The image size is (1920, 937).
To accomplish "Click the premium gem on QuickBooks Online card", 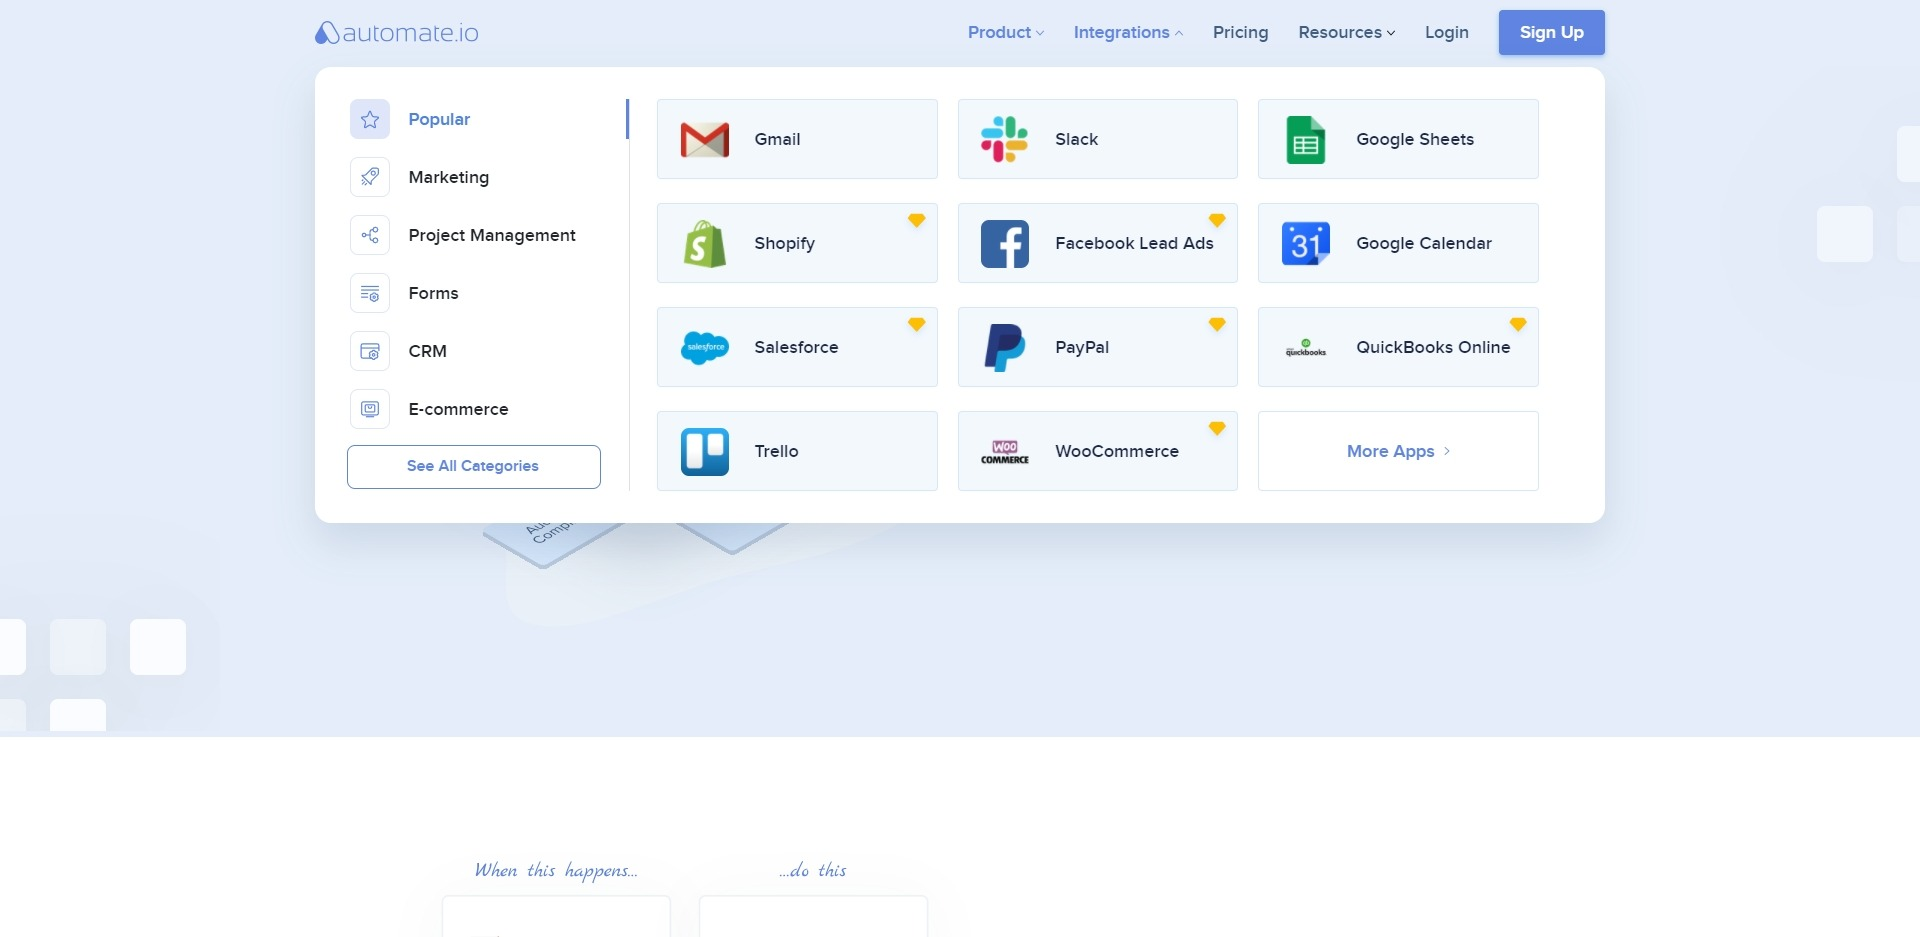I will click(x=1518, y=324).
